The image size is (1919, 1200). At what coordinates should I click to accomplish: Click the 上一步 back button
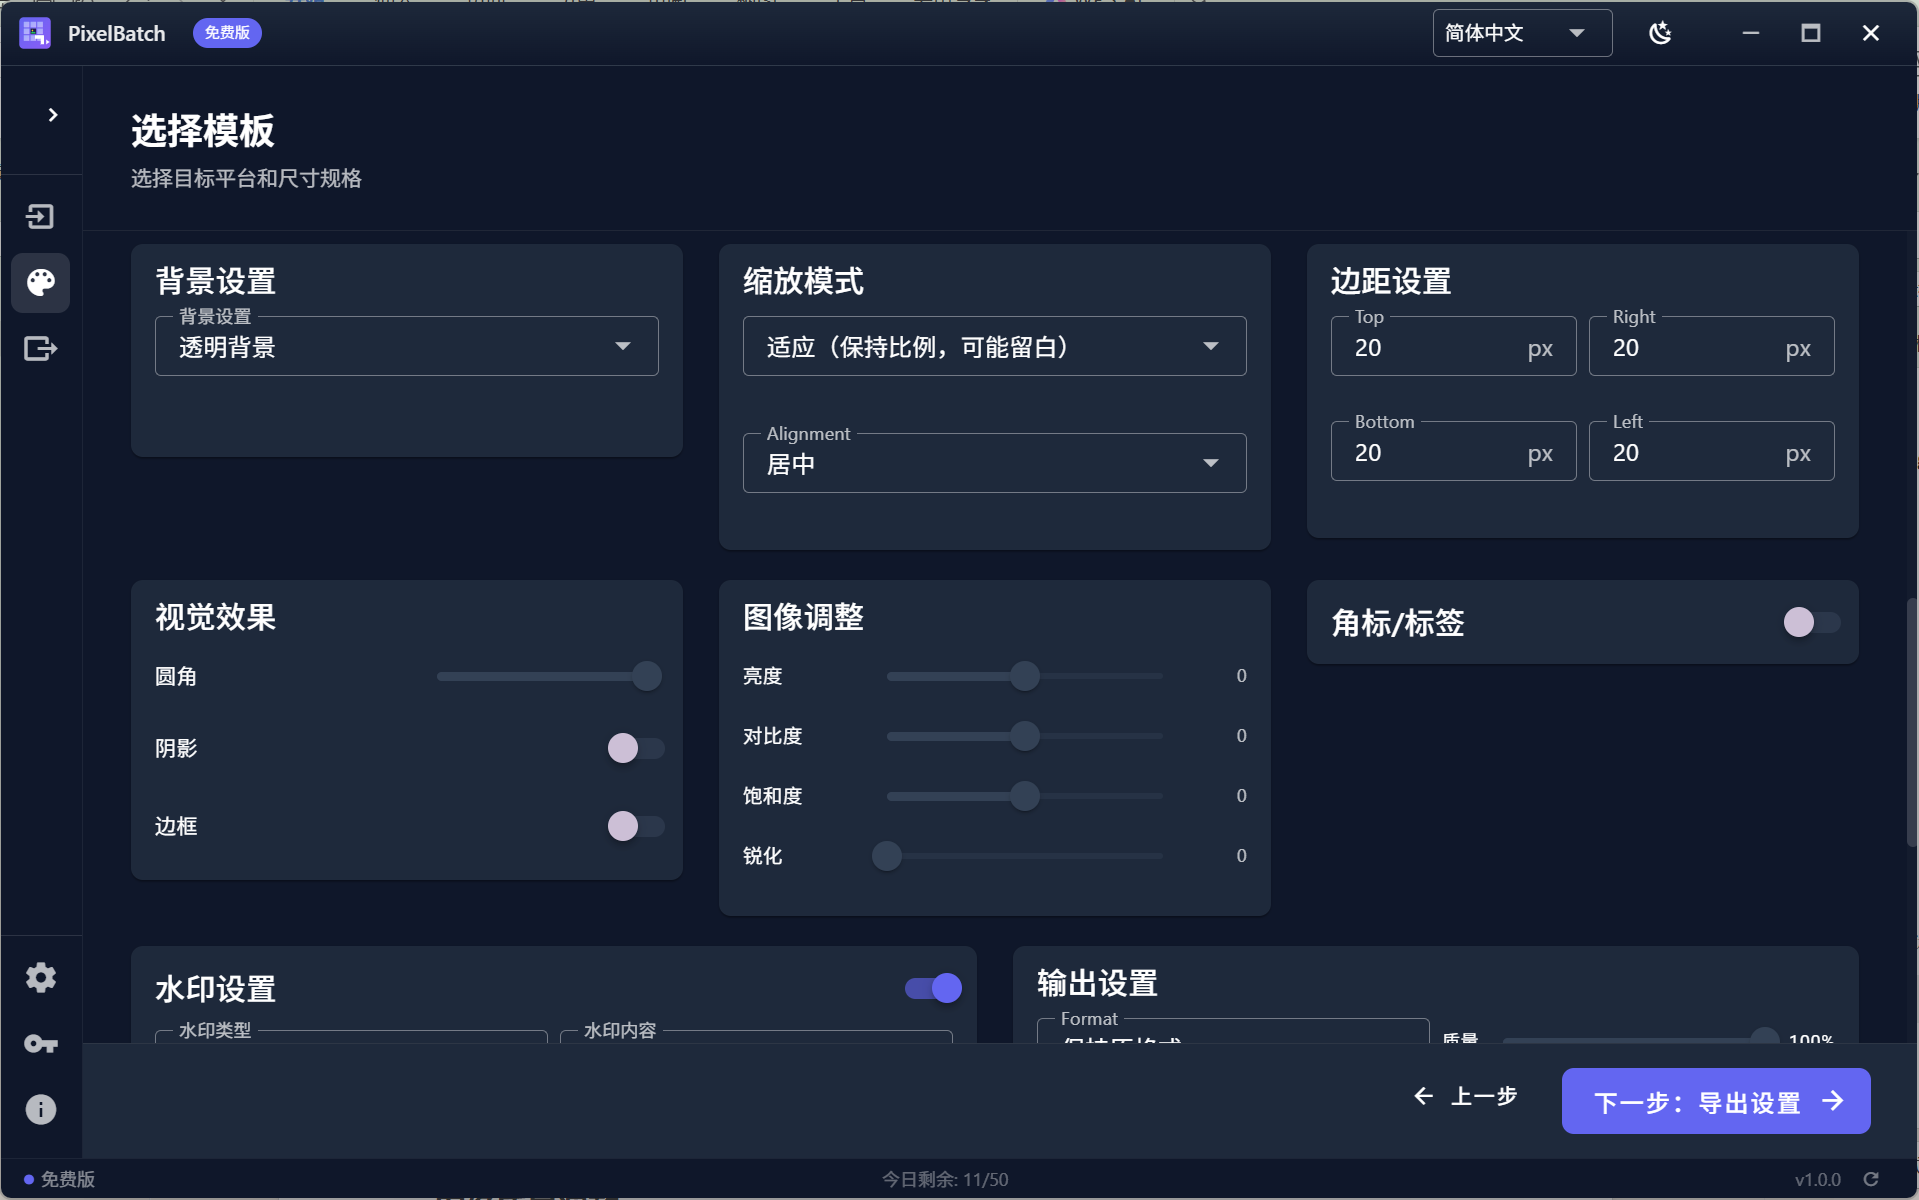pos(1466,1097)
